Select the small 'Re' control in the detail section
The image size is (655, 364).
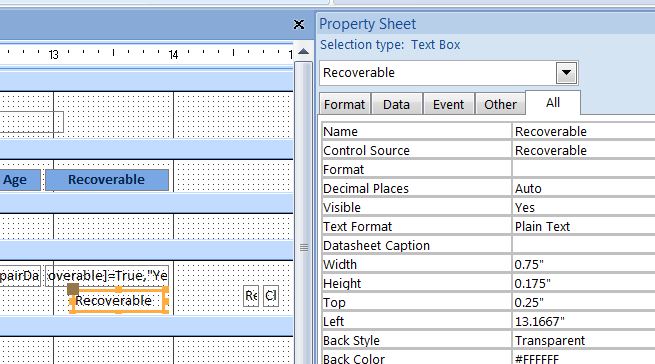tap(251, 296)
